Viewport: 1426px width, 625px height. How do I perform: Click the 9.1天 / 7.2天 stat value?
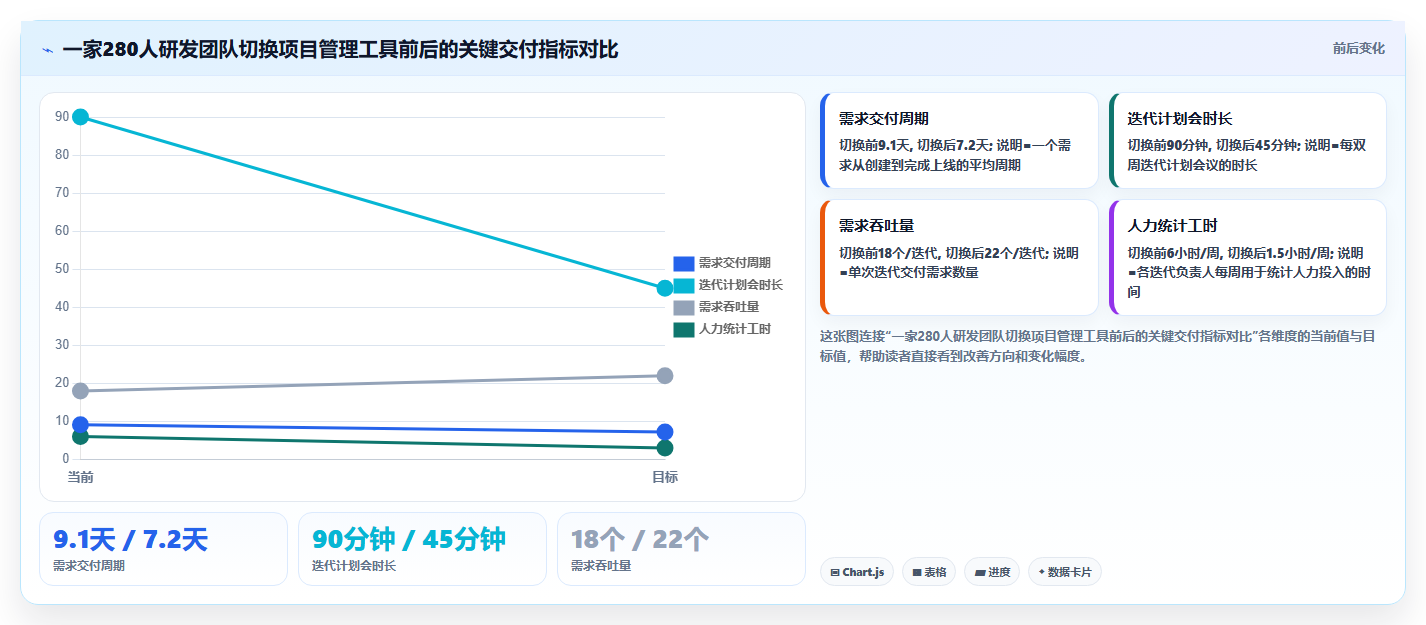point(130,540)
